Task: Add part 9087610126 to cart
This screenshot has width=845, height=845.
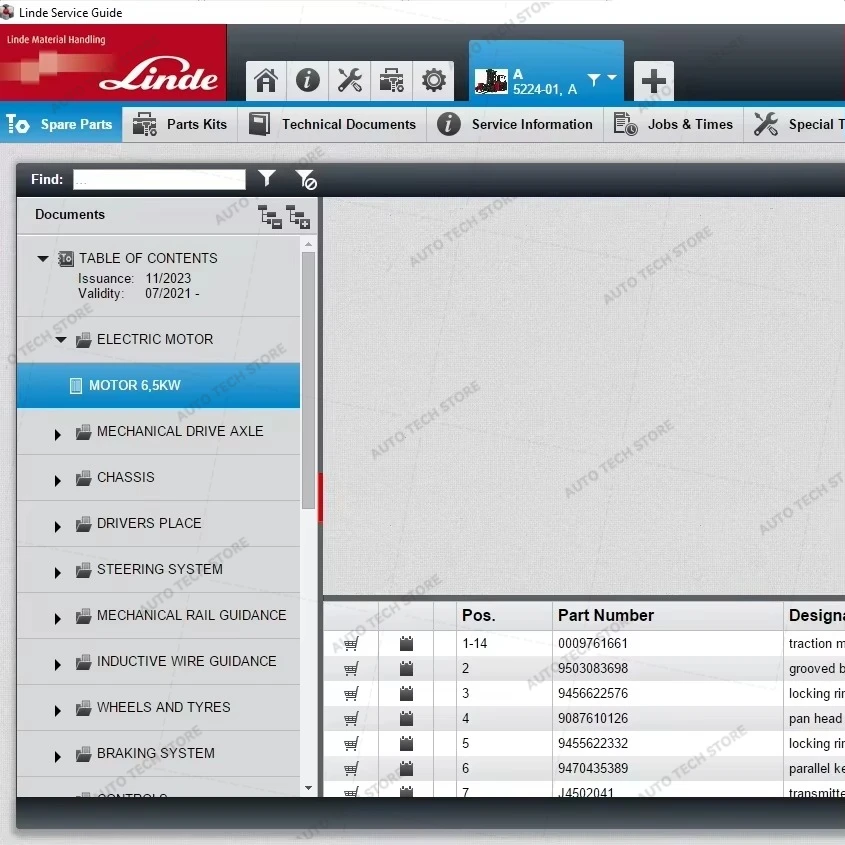Action: (351, 719)
